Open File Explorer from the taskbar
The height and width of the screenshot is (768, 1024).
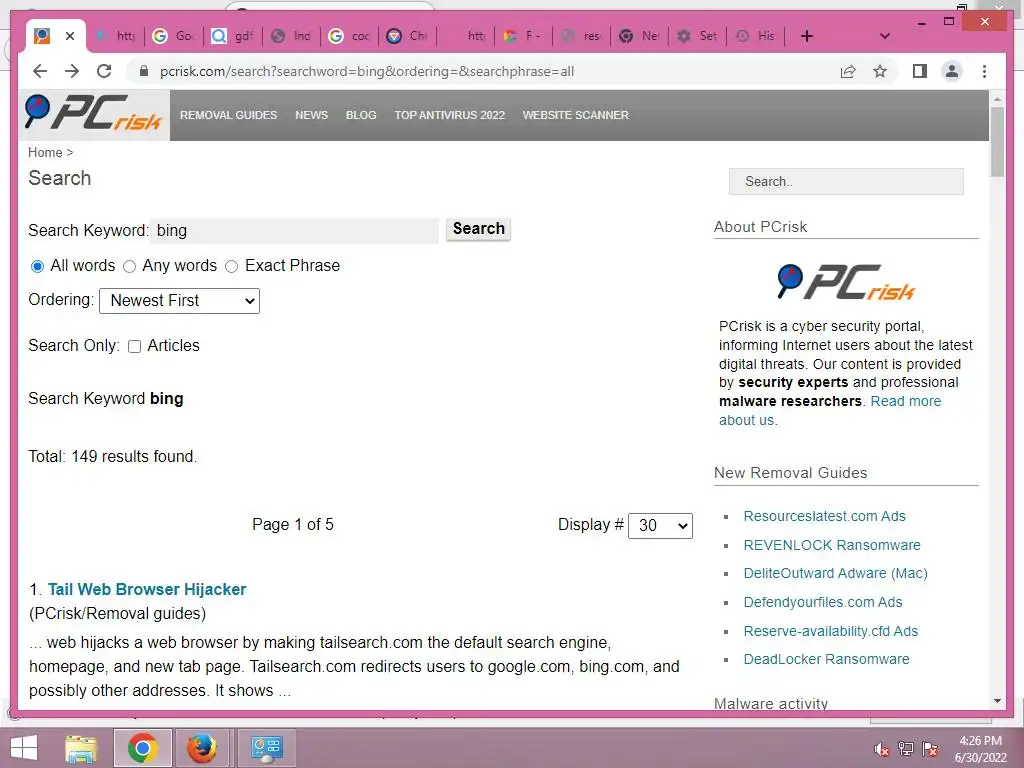(x=81, y=748)
